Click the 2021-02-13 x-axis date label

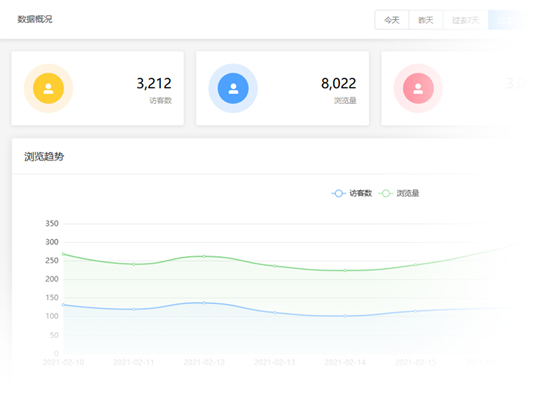[274, 362]
